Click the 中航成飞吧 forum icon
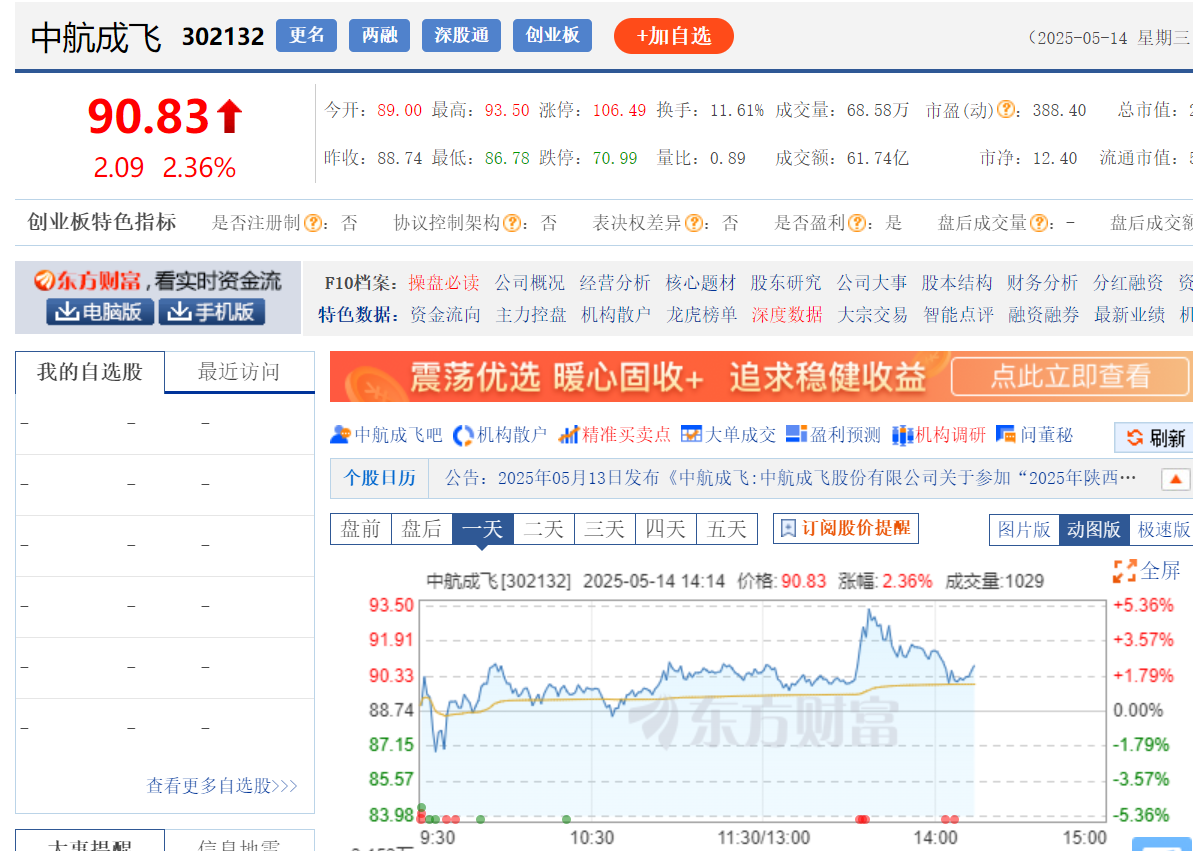1193x851 pixels. [339, 435]
